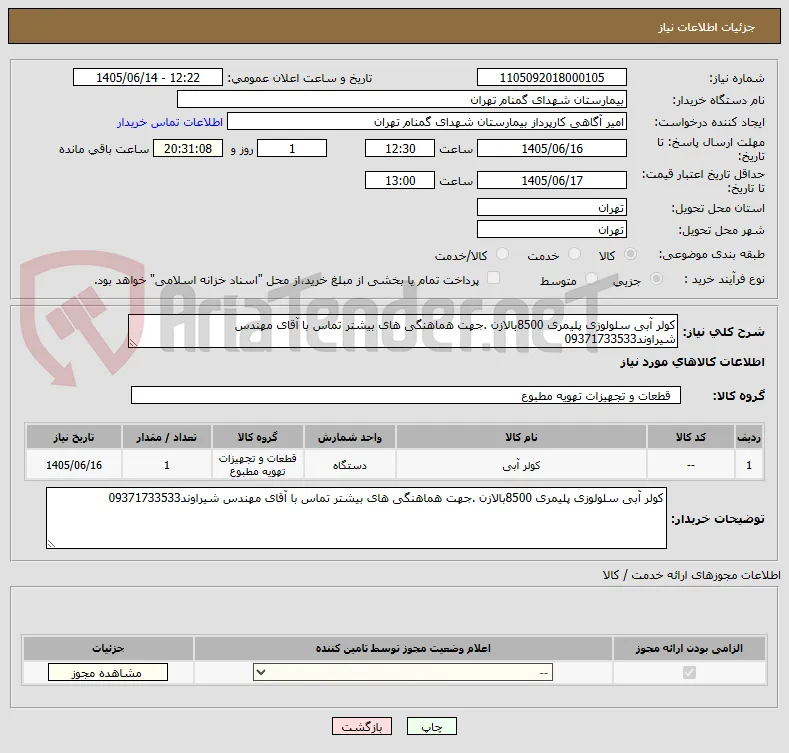Click the price validity time 13:00 field

pyautogui.click(x=400, y=180)
